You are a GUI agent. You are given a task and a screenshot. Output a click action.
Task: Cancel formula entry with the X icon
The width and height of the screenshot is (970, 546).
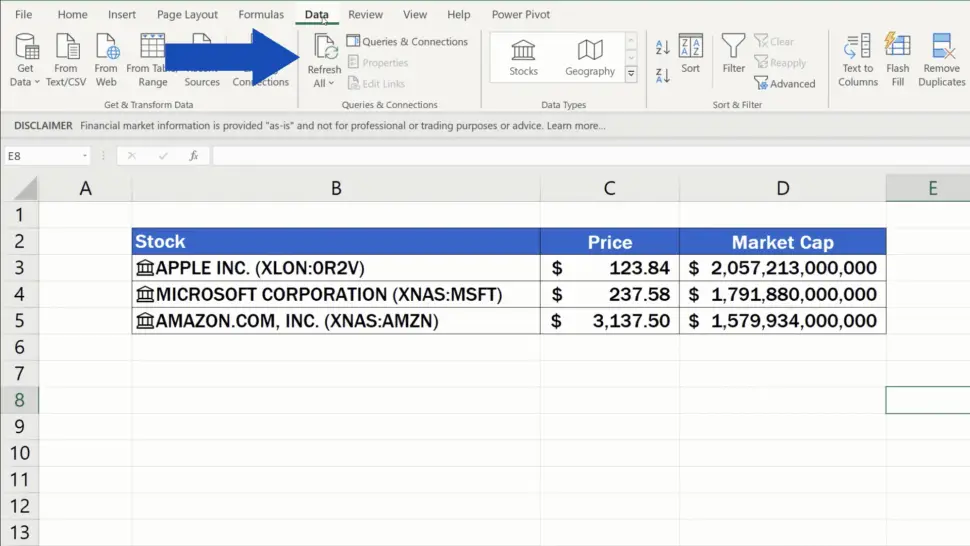132,156
